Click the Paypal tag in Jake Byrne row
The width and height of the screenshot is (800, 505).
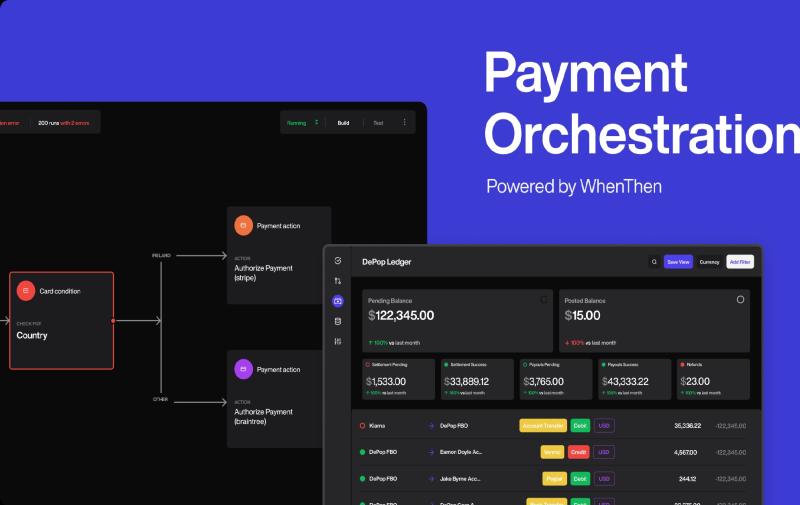555,478
